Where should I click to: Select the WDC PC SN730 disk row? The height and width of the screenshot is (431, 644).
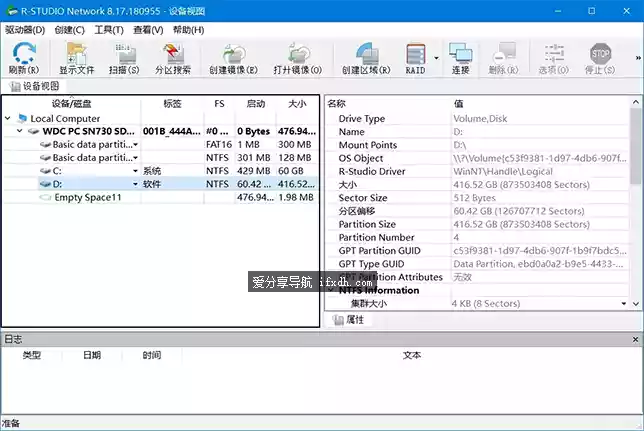point(161,131)
